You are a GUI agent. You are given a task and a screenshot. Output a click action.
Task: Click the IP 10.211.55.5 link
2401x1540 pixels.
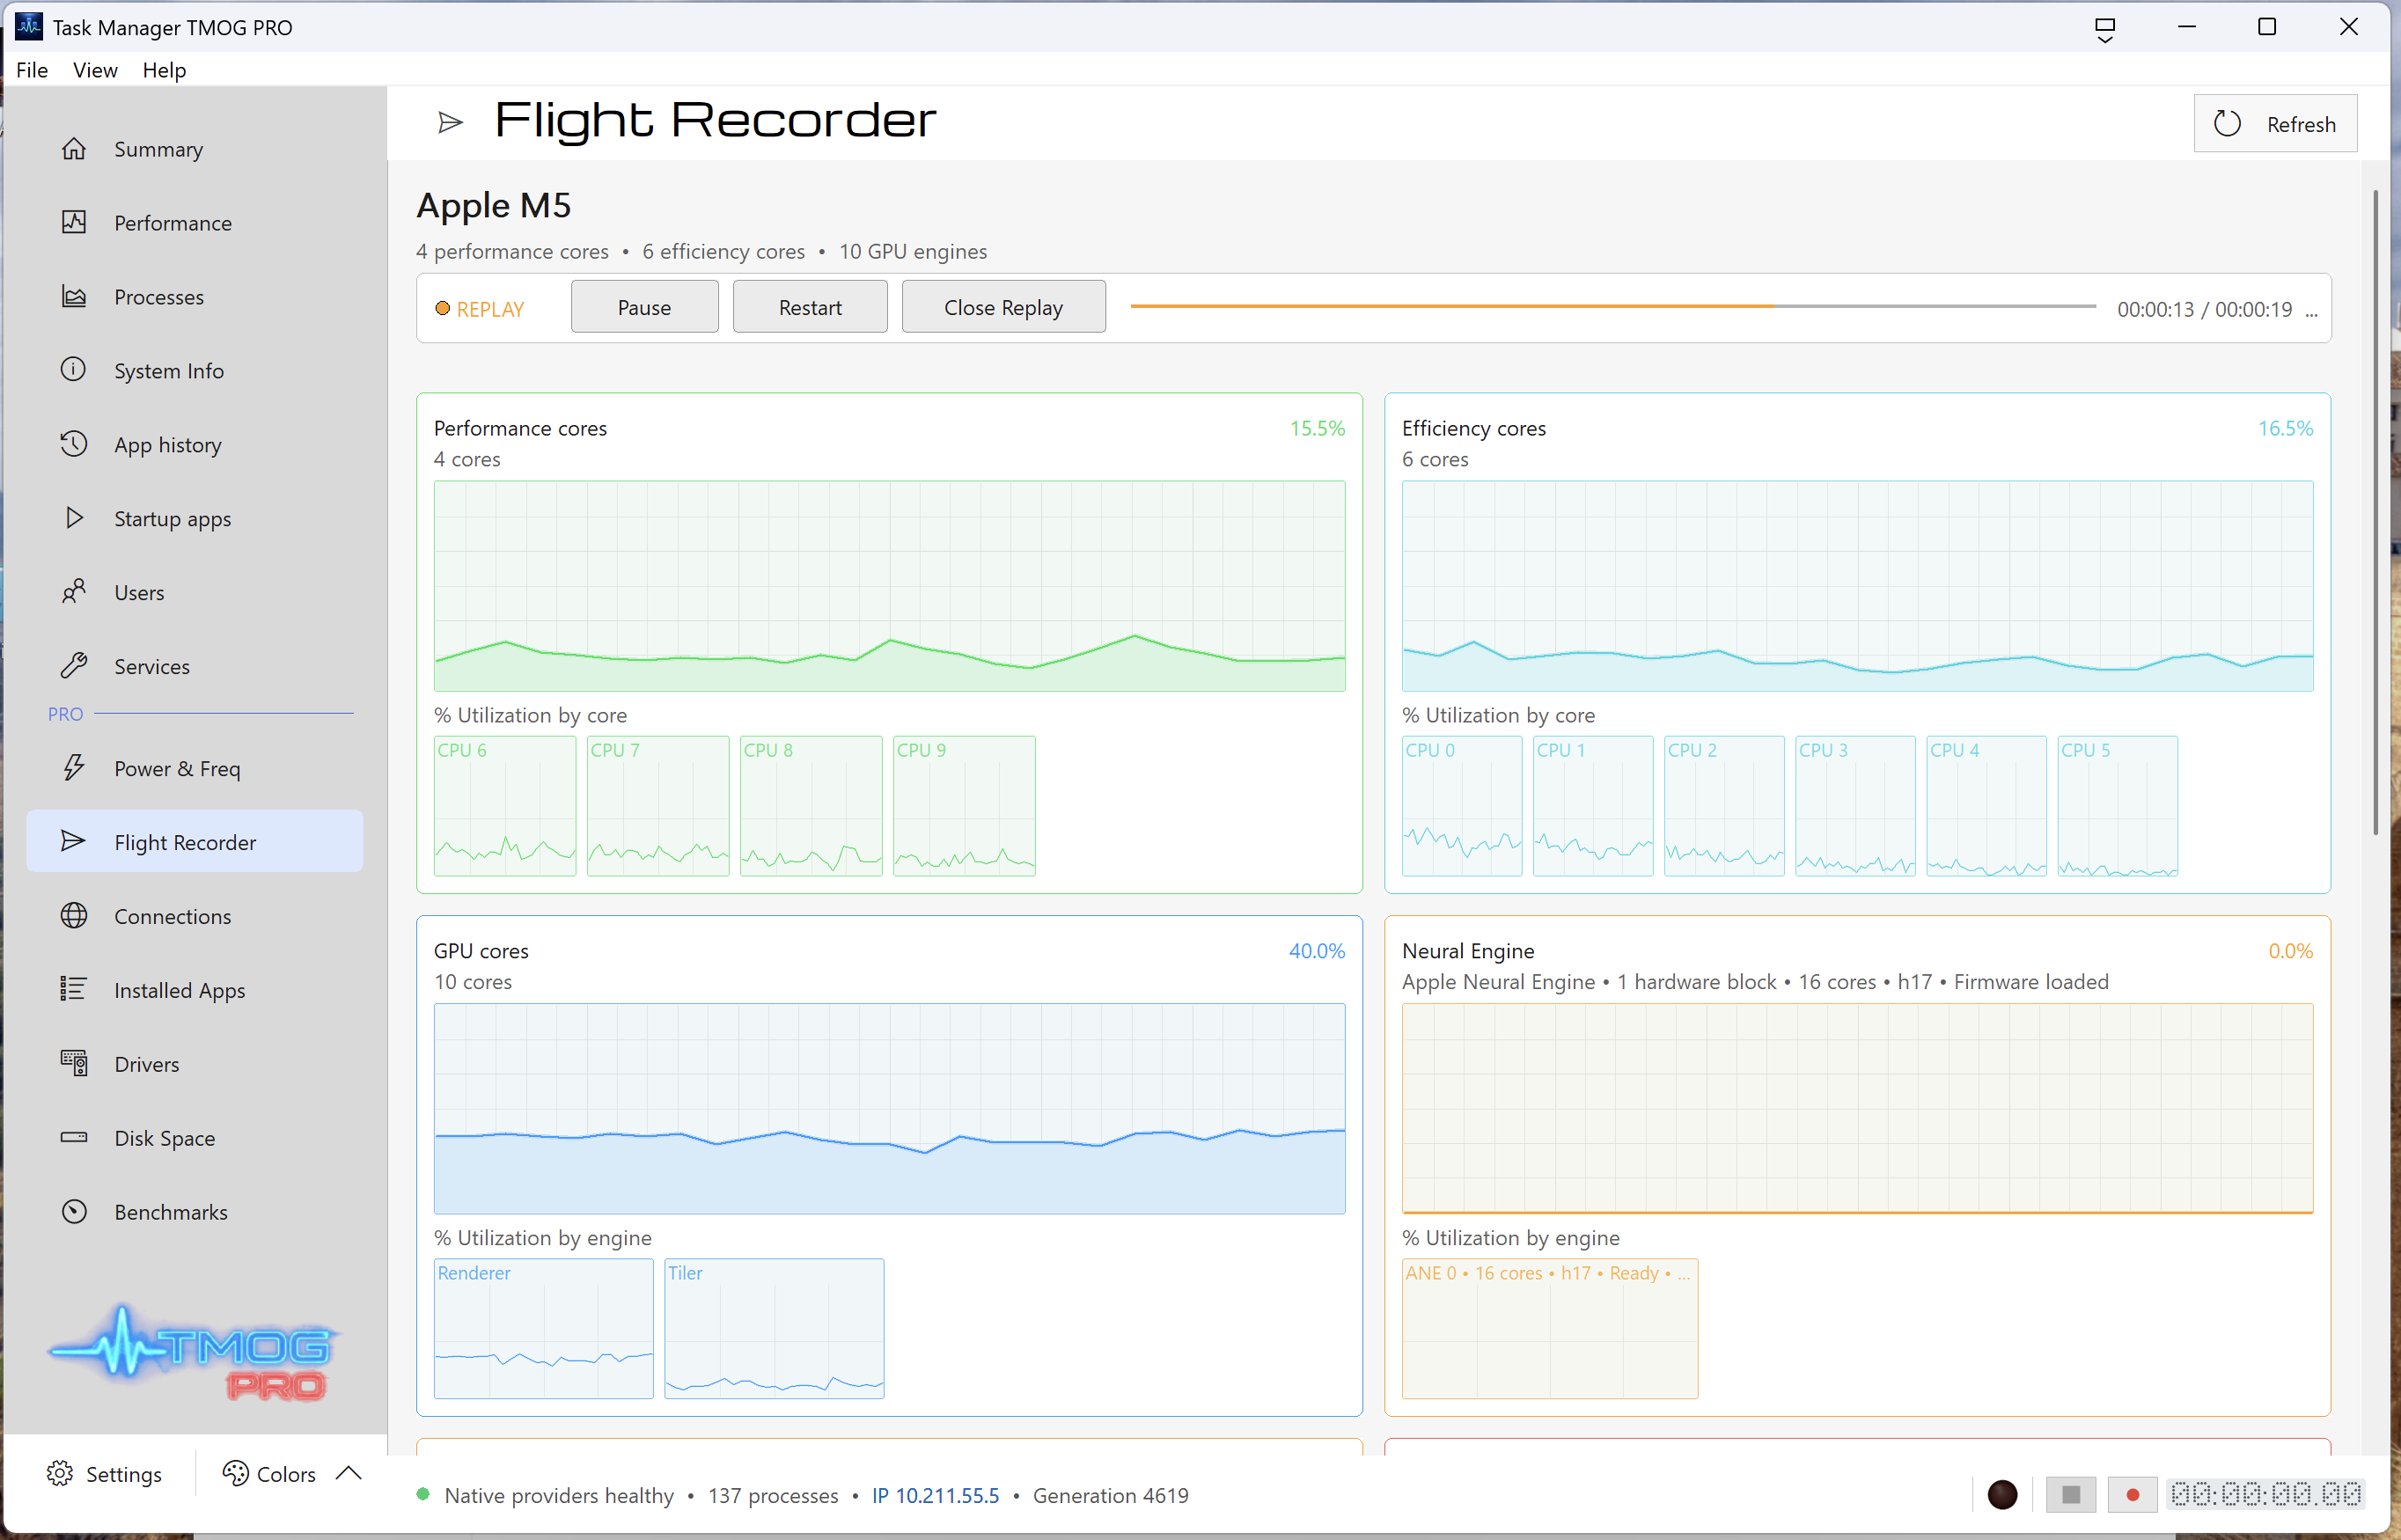point(936,1496)
